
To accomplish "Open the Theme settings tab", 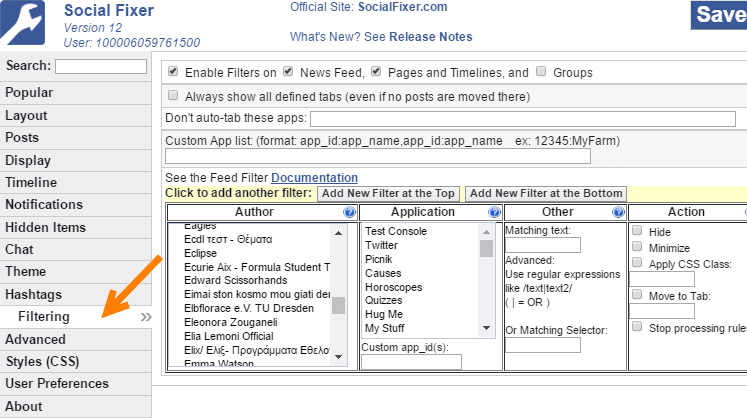I will tap(75, 272).
